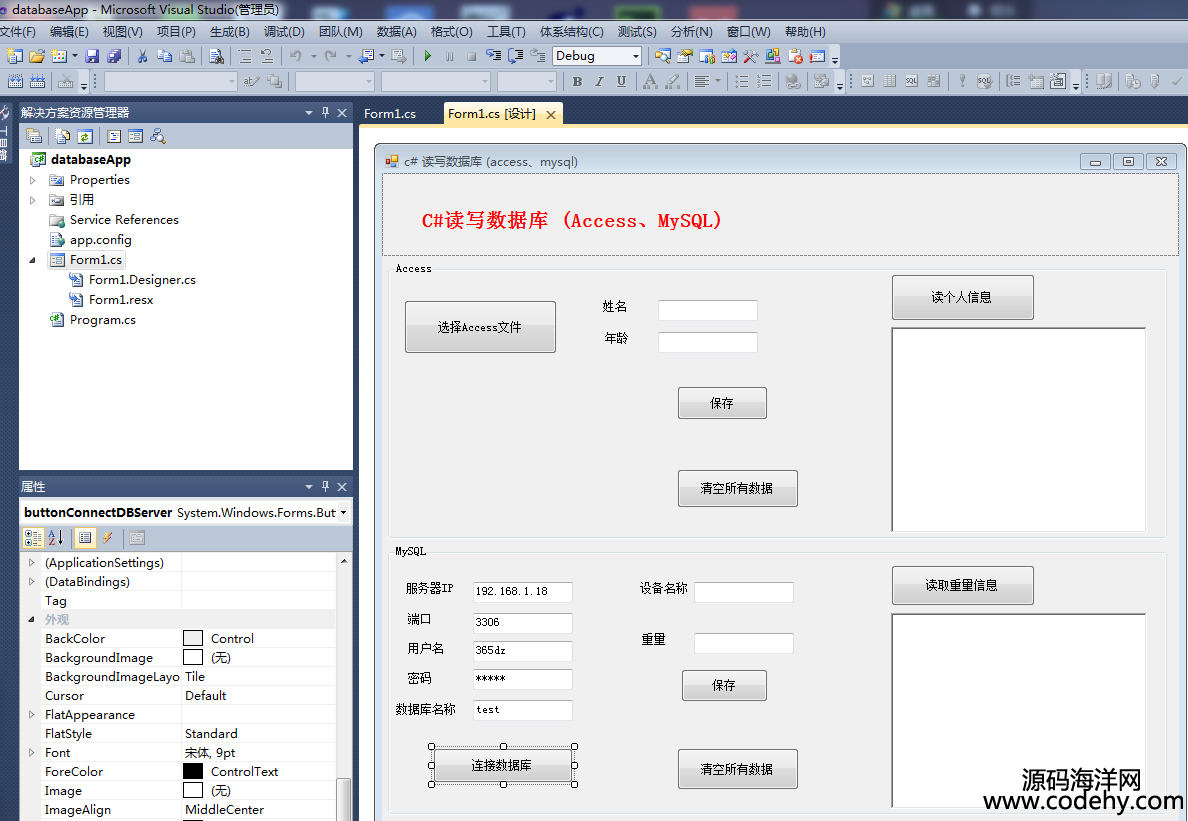Viewport: 1188px width, 821px height.
Task: Toggle the Properties list button in Properties grid
Action: [x=84, y=538]
